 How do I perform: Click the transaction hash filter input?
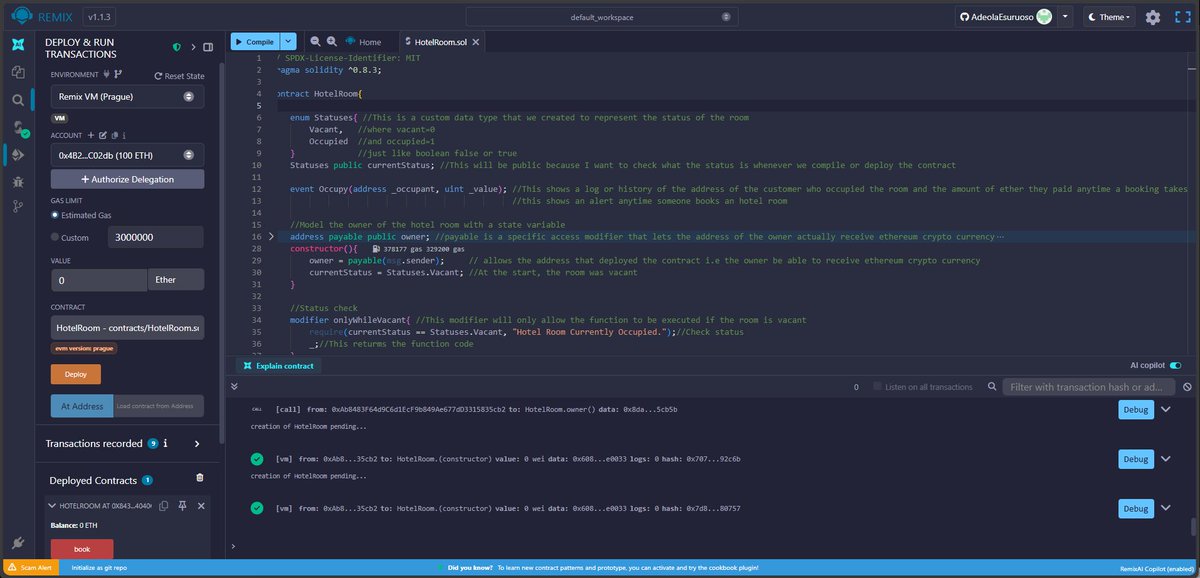[1088, 386]
